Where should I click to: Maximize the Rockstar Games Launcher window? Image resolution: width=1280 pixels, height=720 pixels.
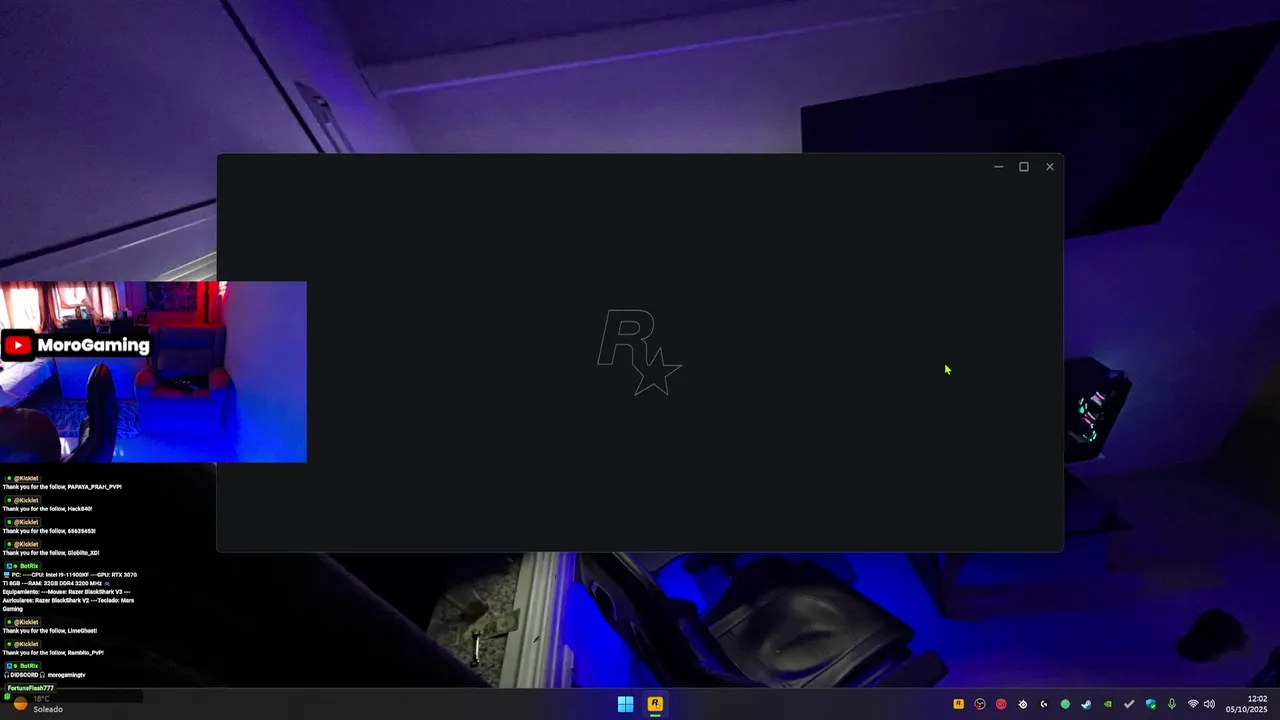(x=1024, y=167)
